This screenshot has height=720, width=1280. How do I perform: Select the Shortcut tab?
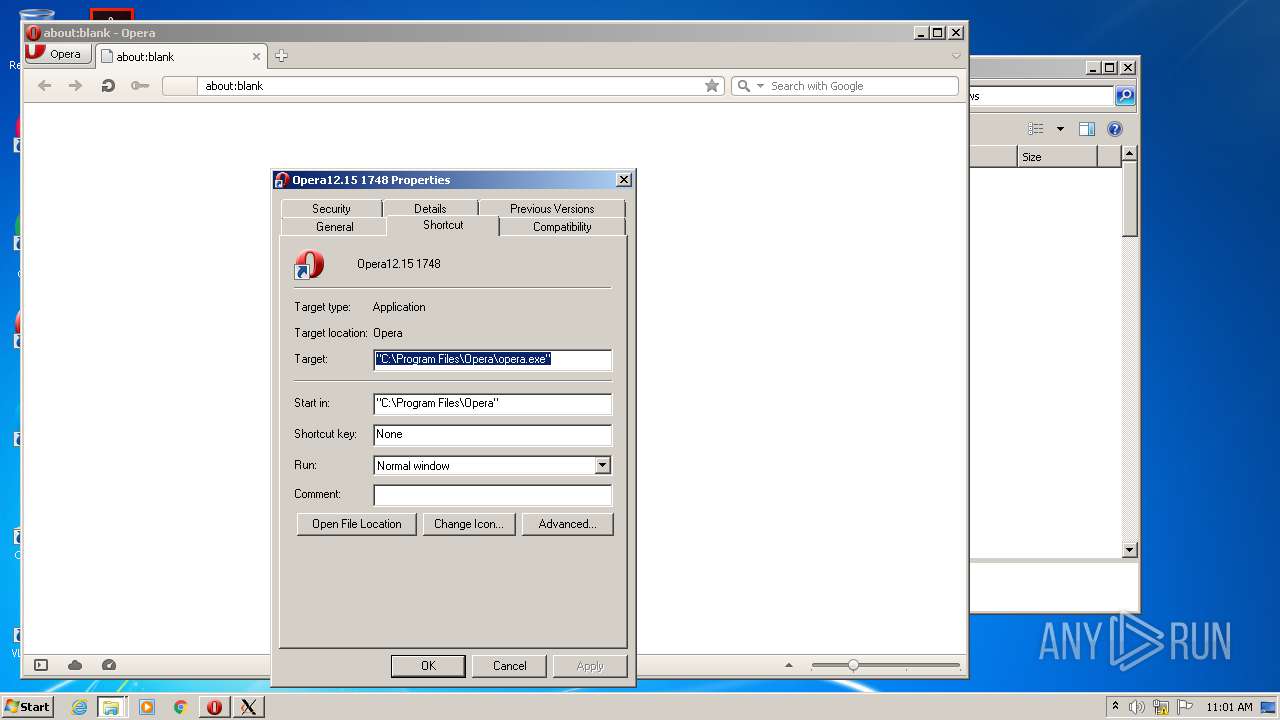[x=443, y=225]
